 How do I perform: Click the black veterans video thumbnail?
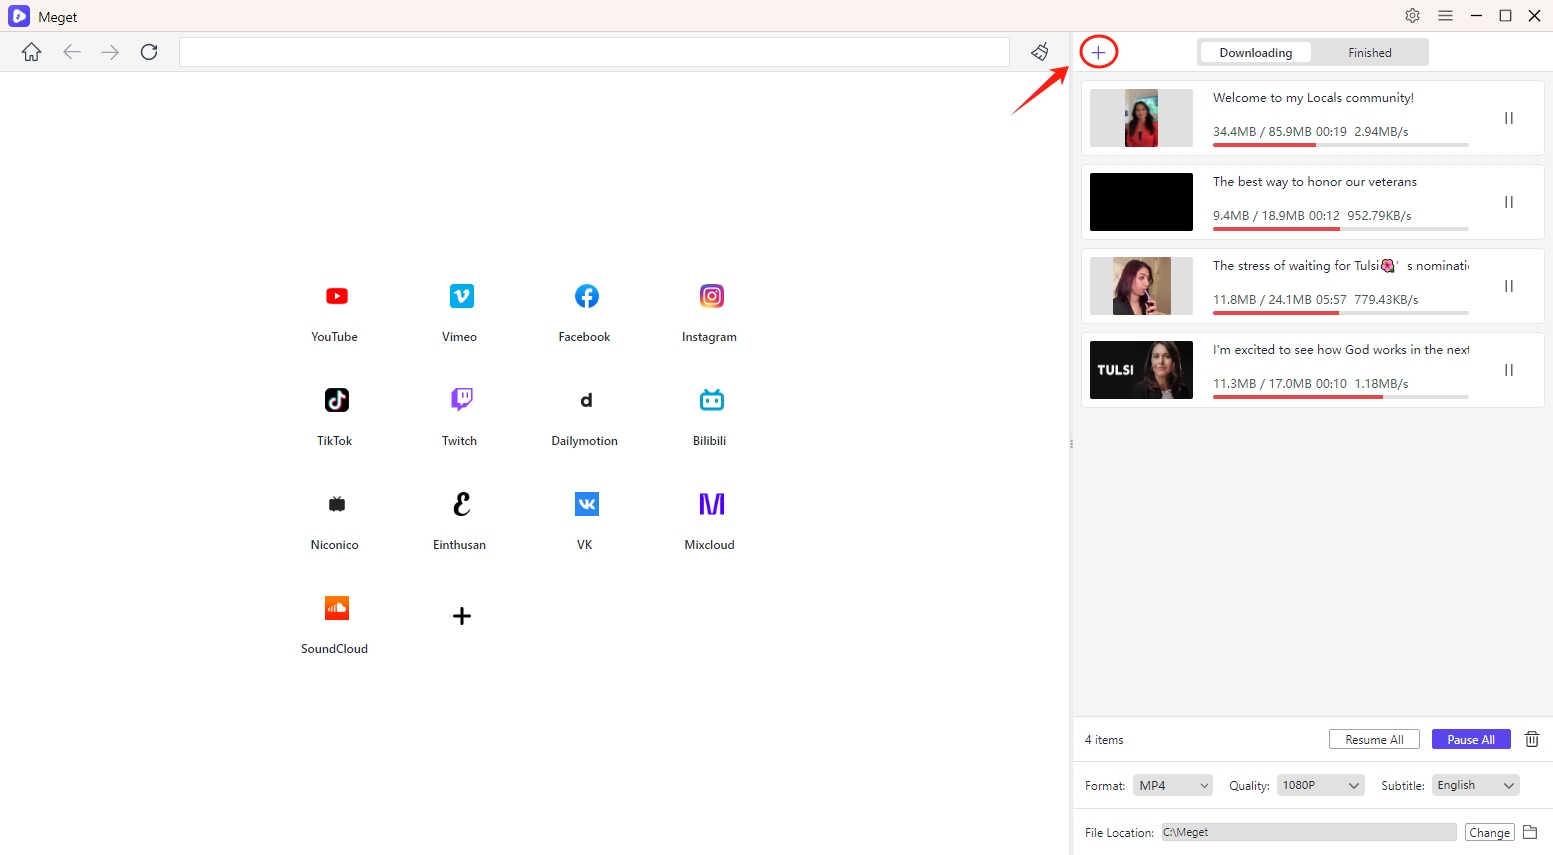(1141, 202)
